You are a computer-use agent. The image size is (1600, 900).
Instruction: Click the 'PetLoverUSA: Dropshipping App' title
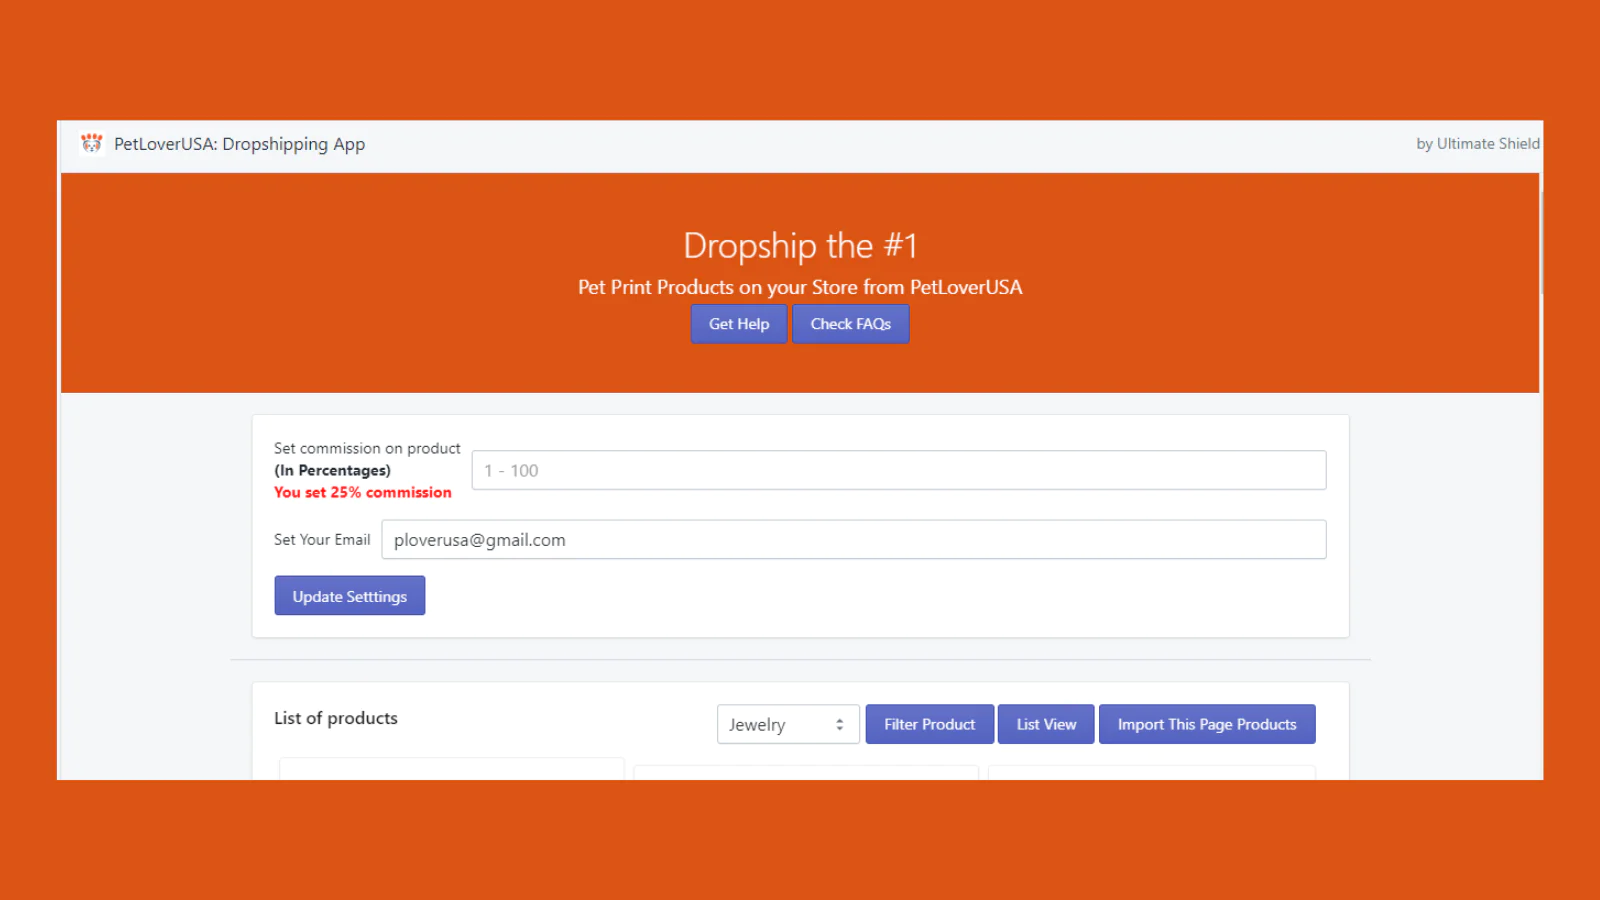240,144
